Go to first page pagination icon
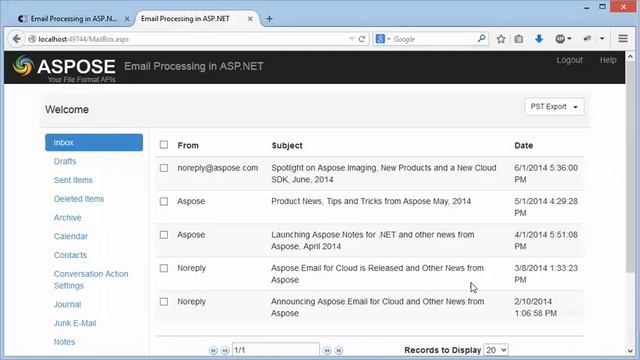The width and height of the screenshot is (640, 360). (x=213, y=350)
